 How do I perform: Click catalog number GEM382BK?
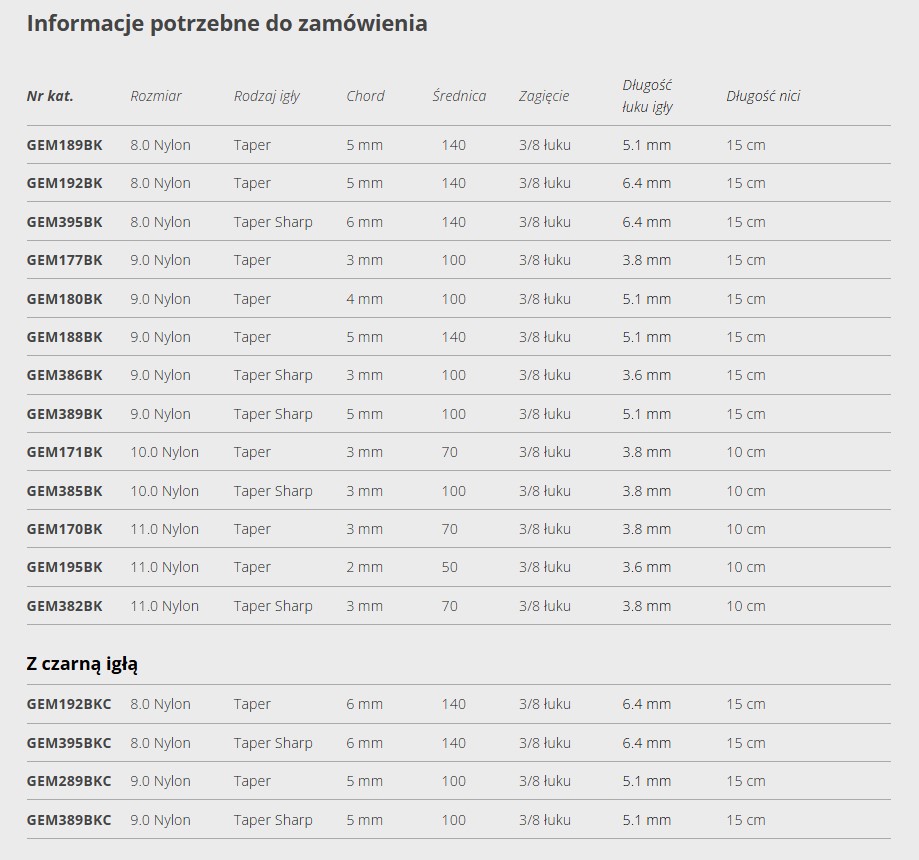[64, 606]
